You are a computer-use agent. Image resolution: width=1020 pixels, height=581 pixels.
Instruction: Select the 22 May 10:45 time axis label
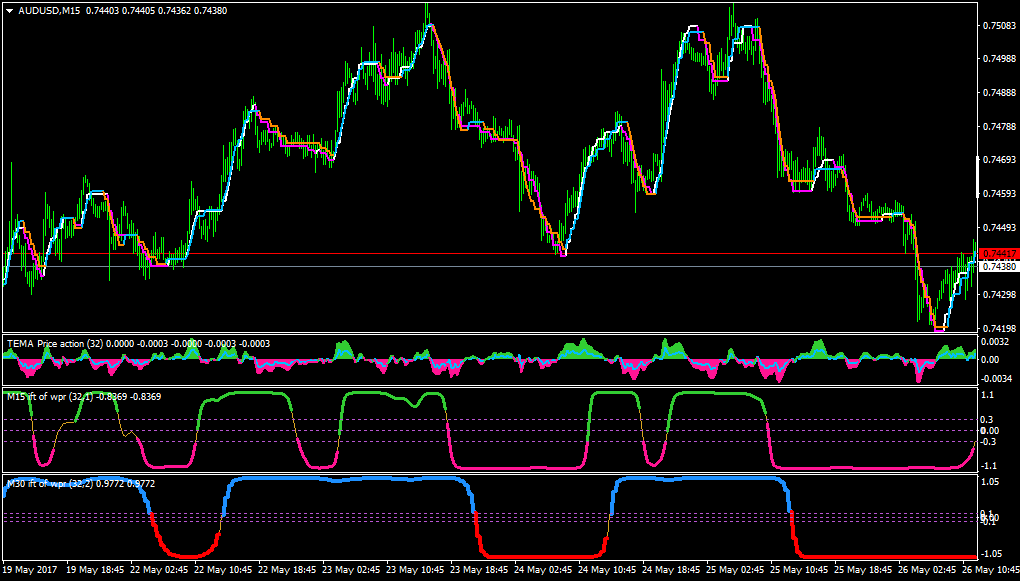[222, 569]
